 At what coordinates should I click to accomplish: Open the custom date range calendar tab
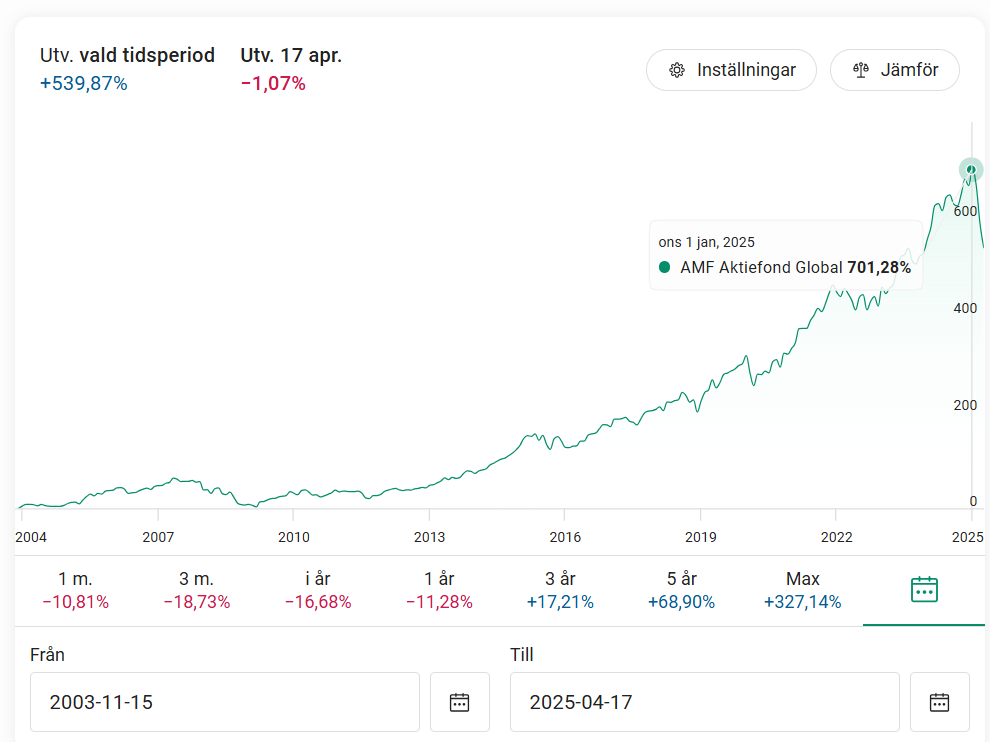click(x=923, y=590)
